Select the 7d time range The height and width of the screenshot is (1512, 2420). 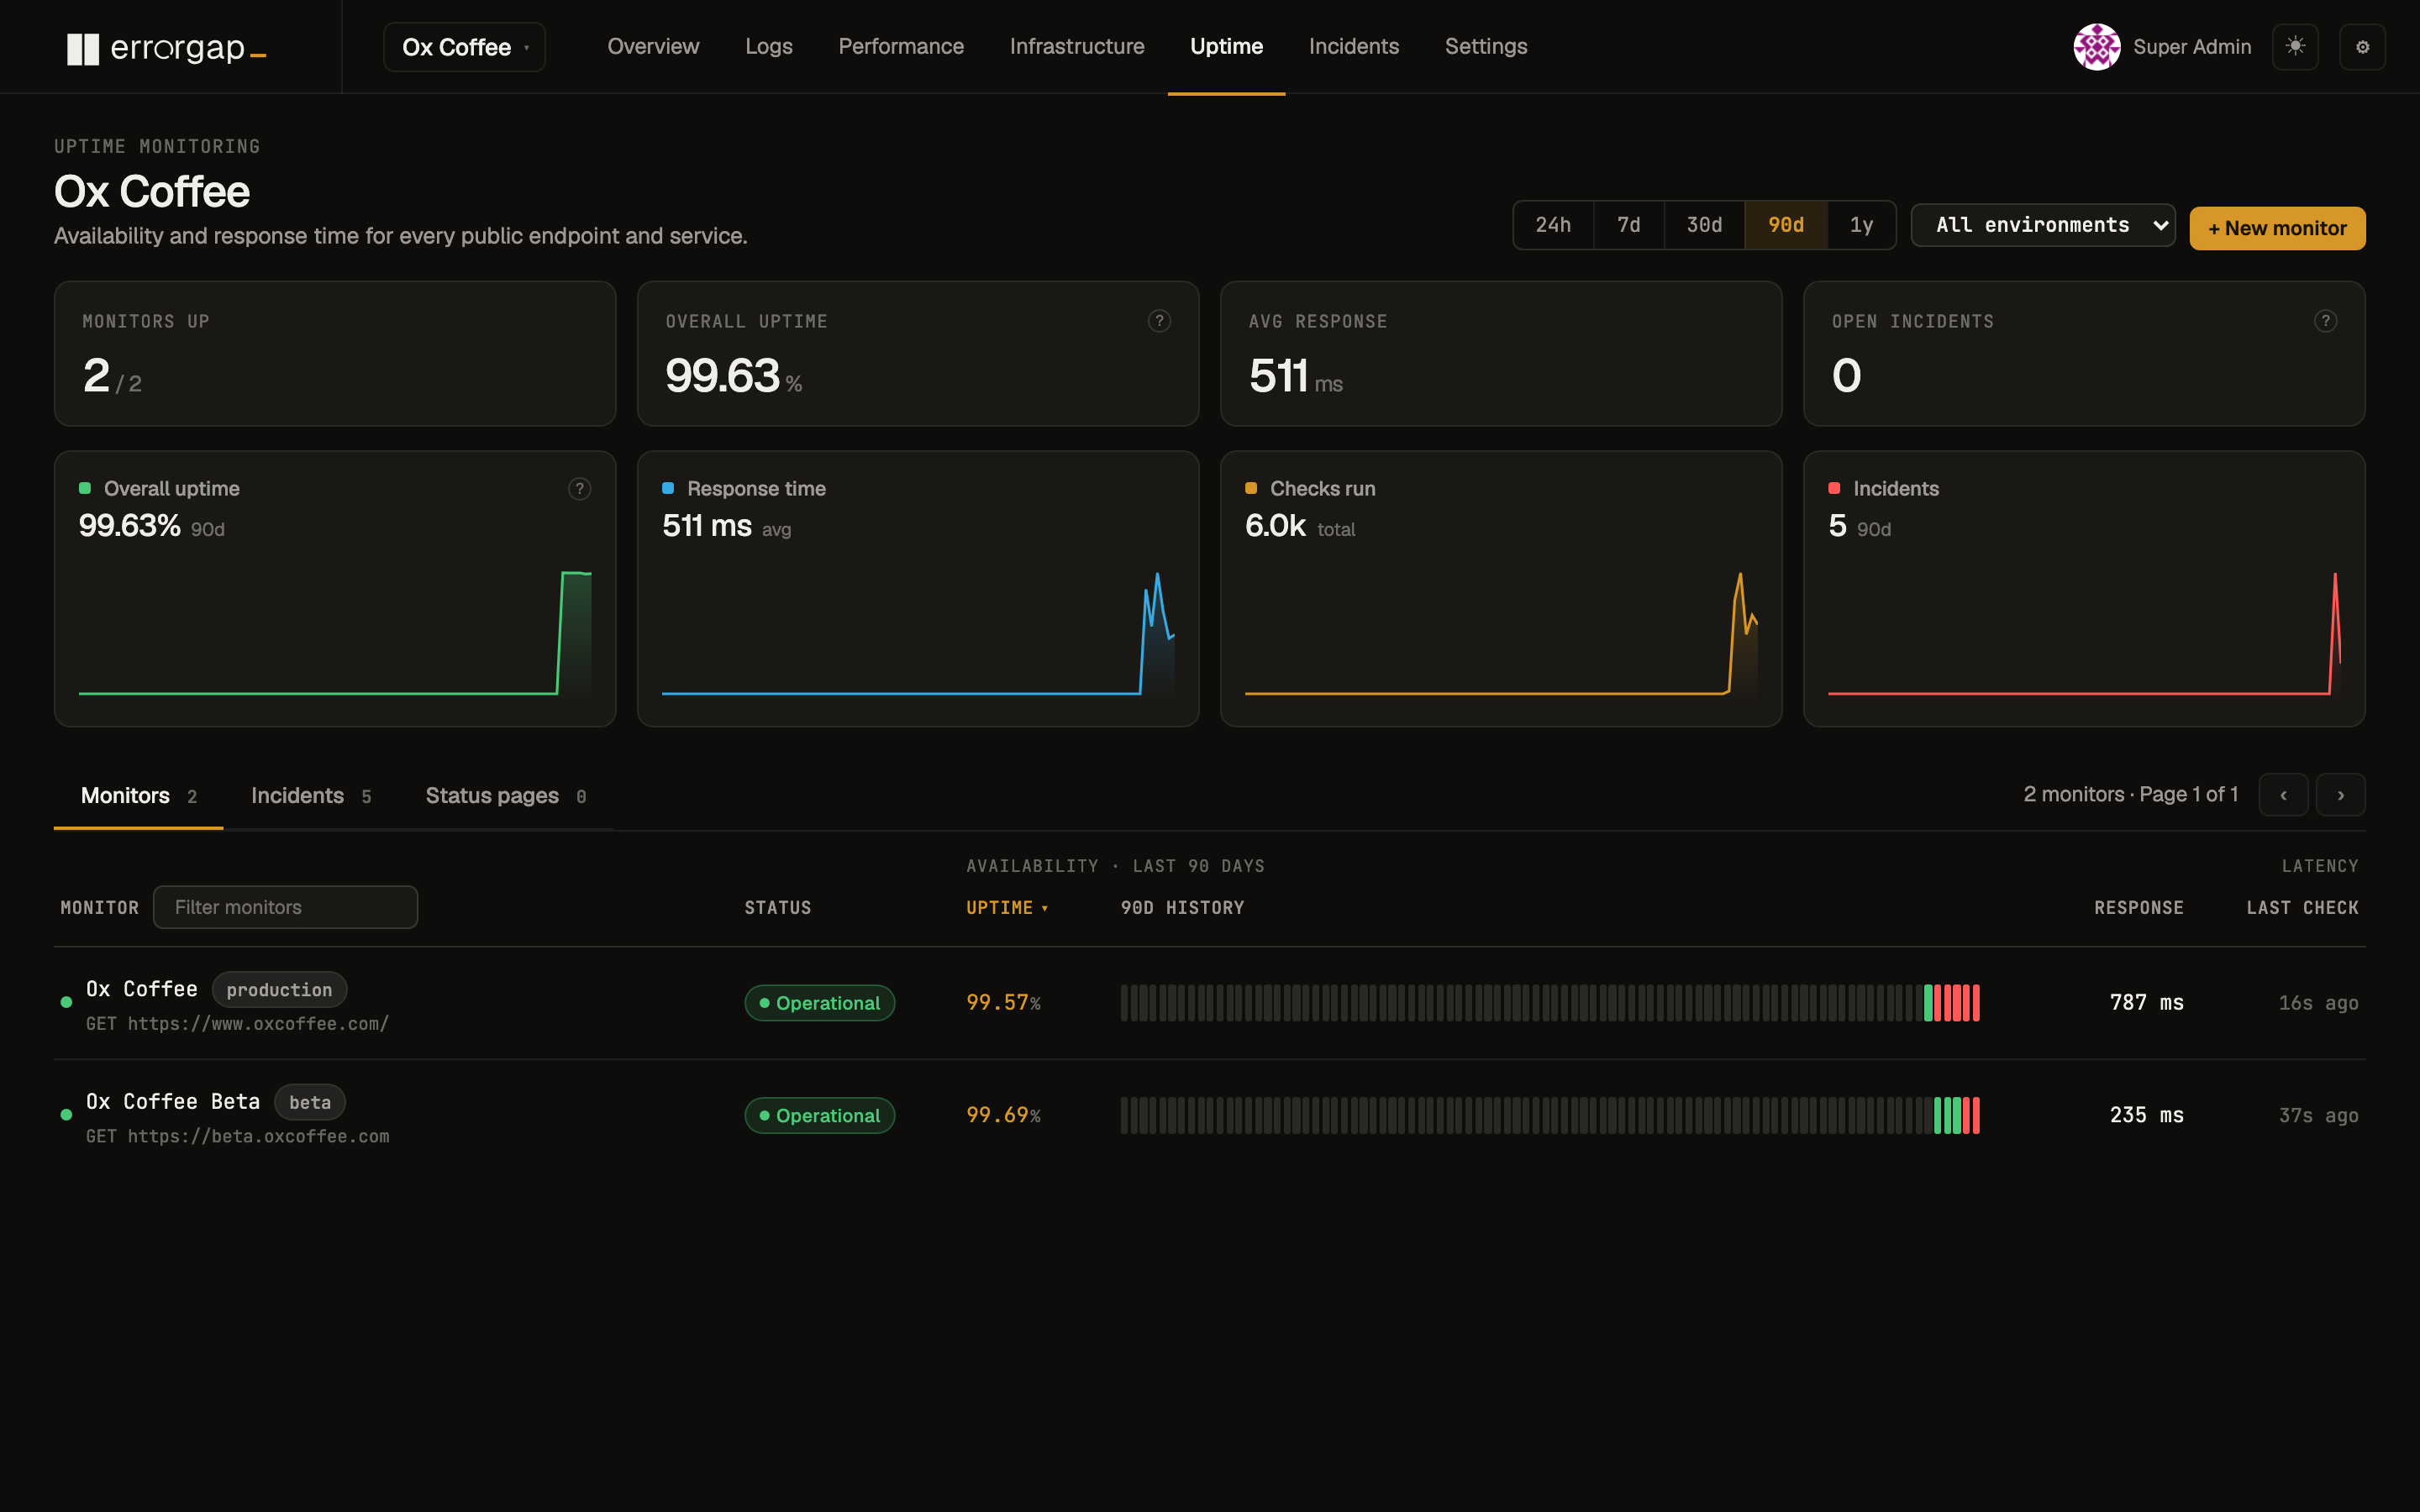pyautogui.click(x=1628, y=225)
